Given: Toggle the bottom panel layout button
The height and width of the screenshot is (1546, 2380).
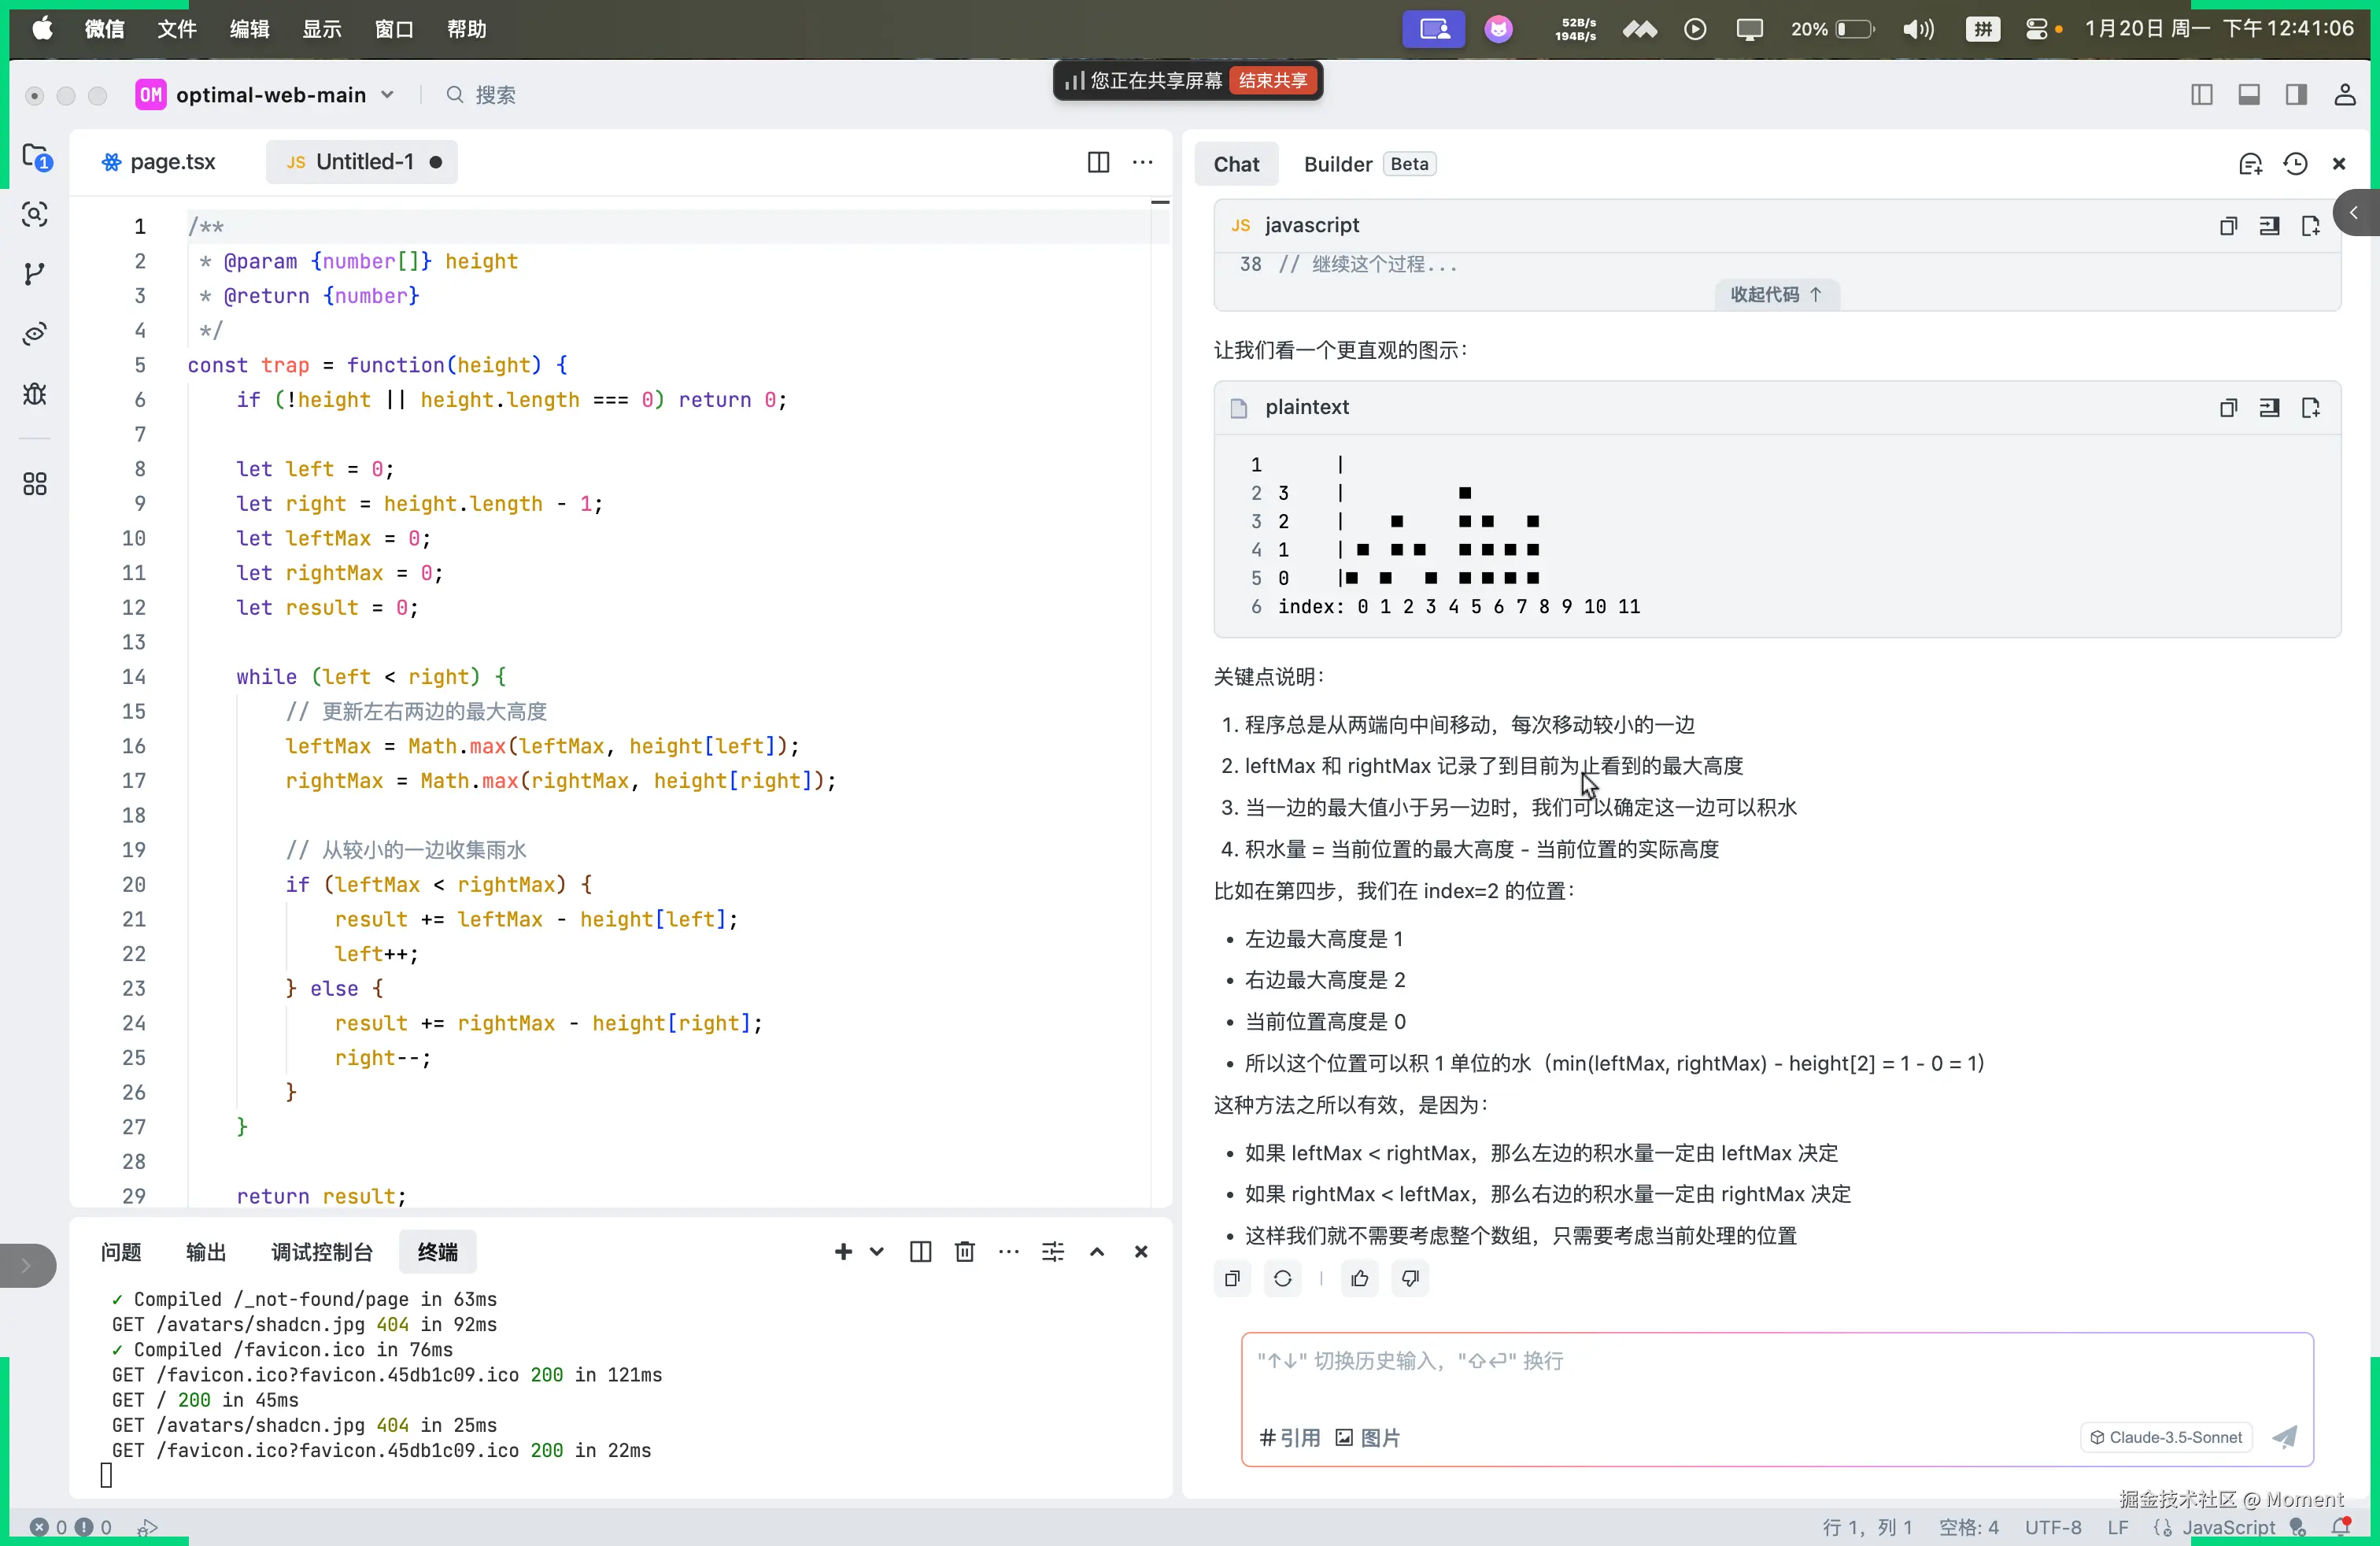Looking at the screenshot, I should 2249,95.
